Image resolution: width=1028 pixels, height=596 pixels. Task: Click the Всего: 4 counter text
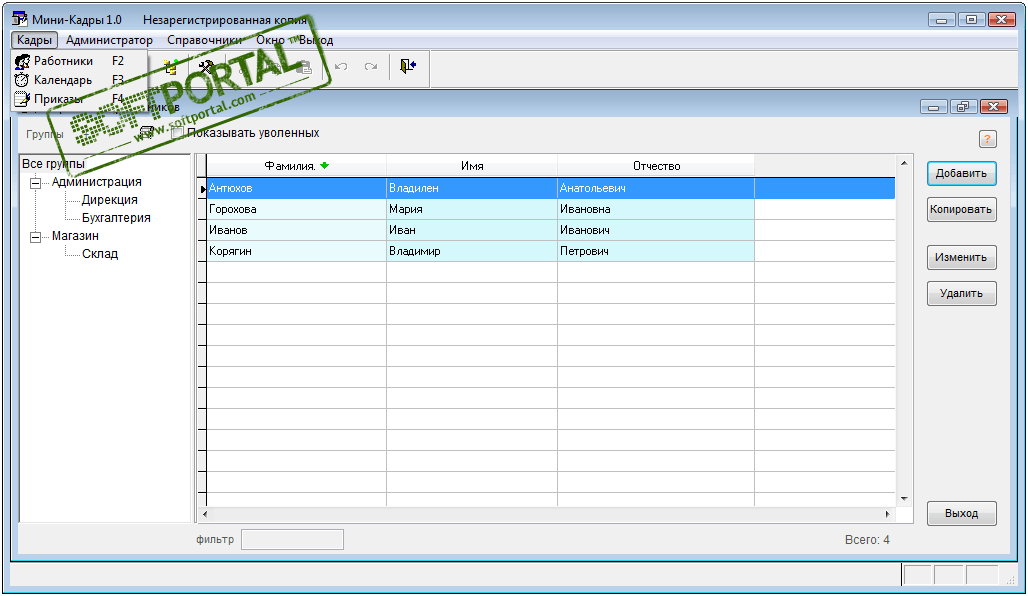pos(867,540)
